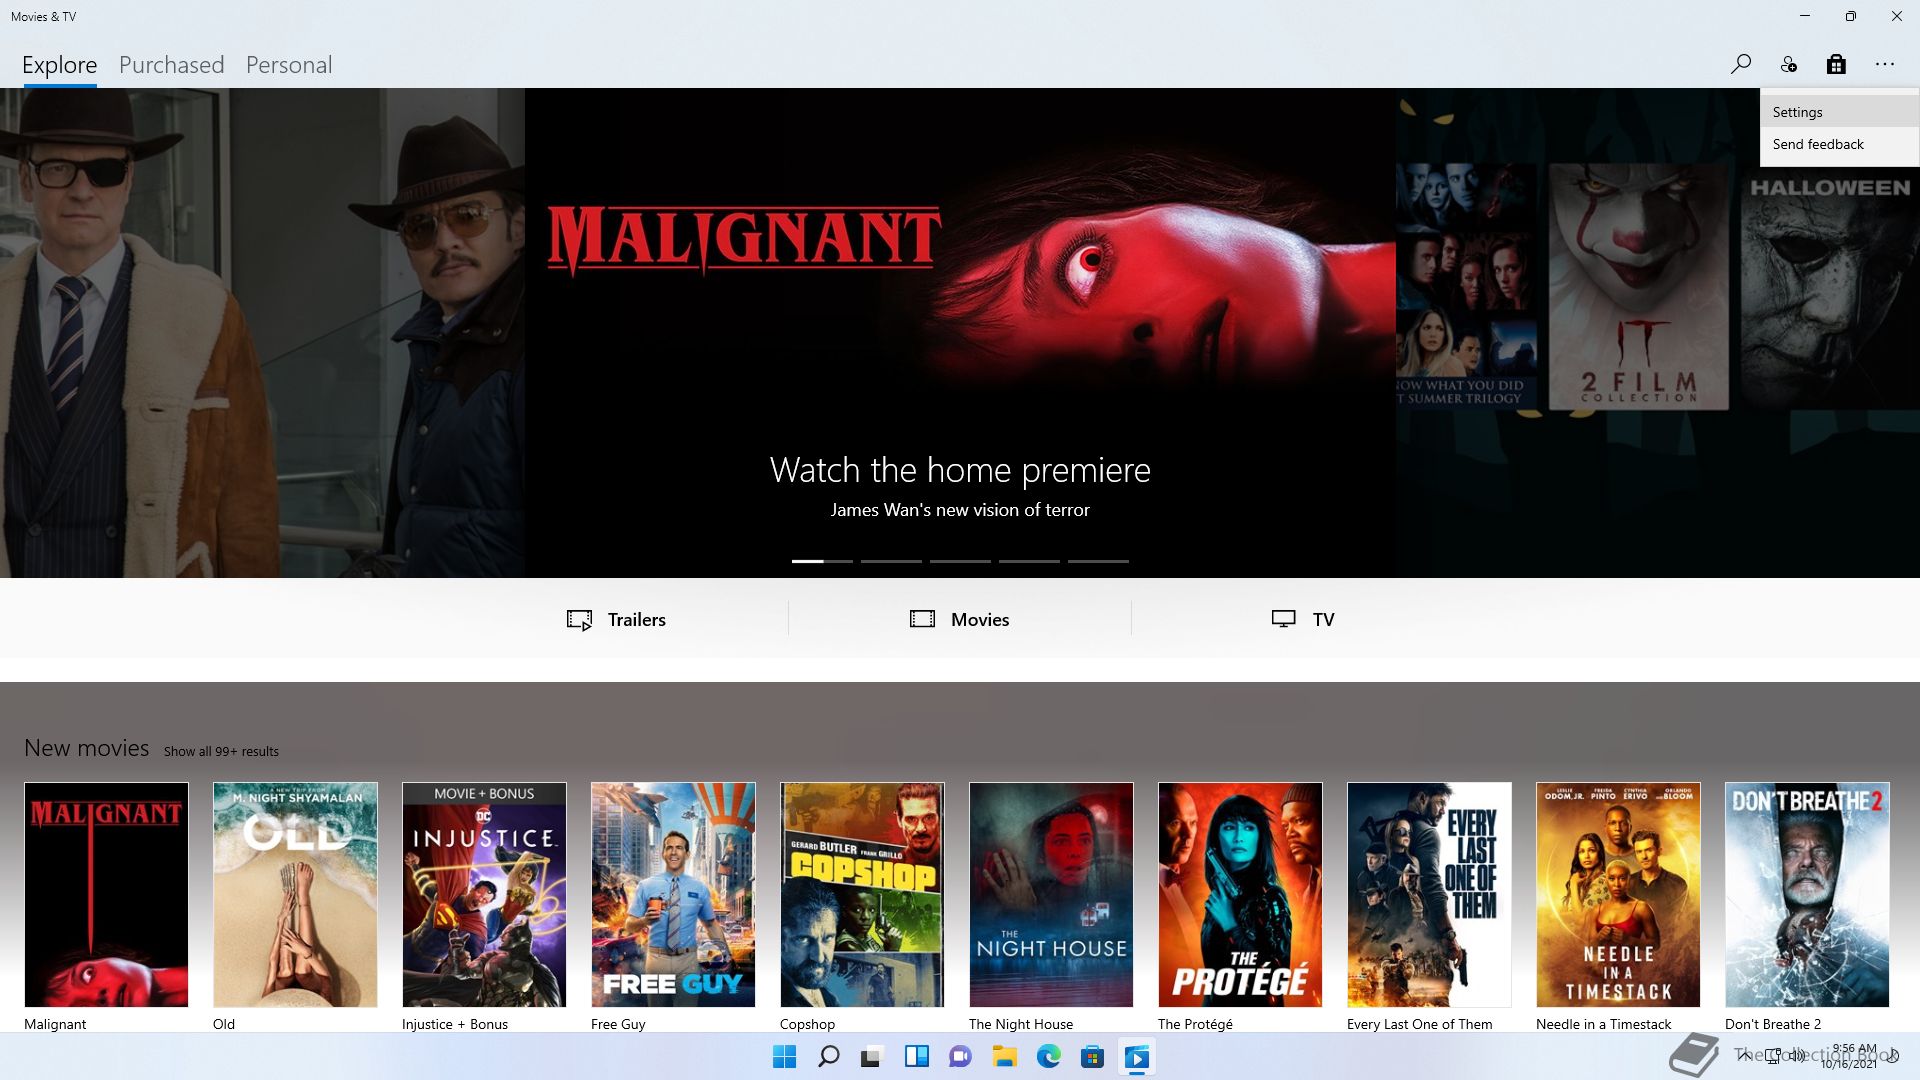Open the Widgets taskbar icon
The image size is (1920, 1080).
916,1057
